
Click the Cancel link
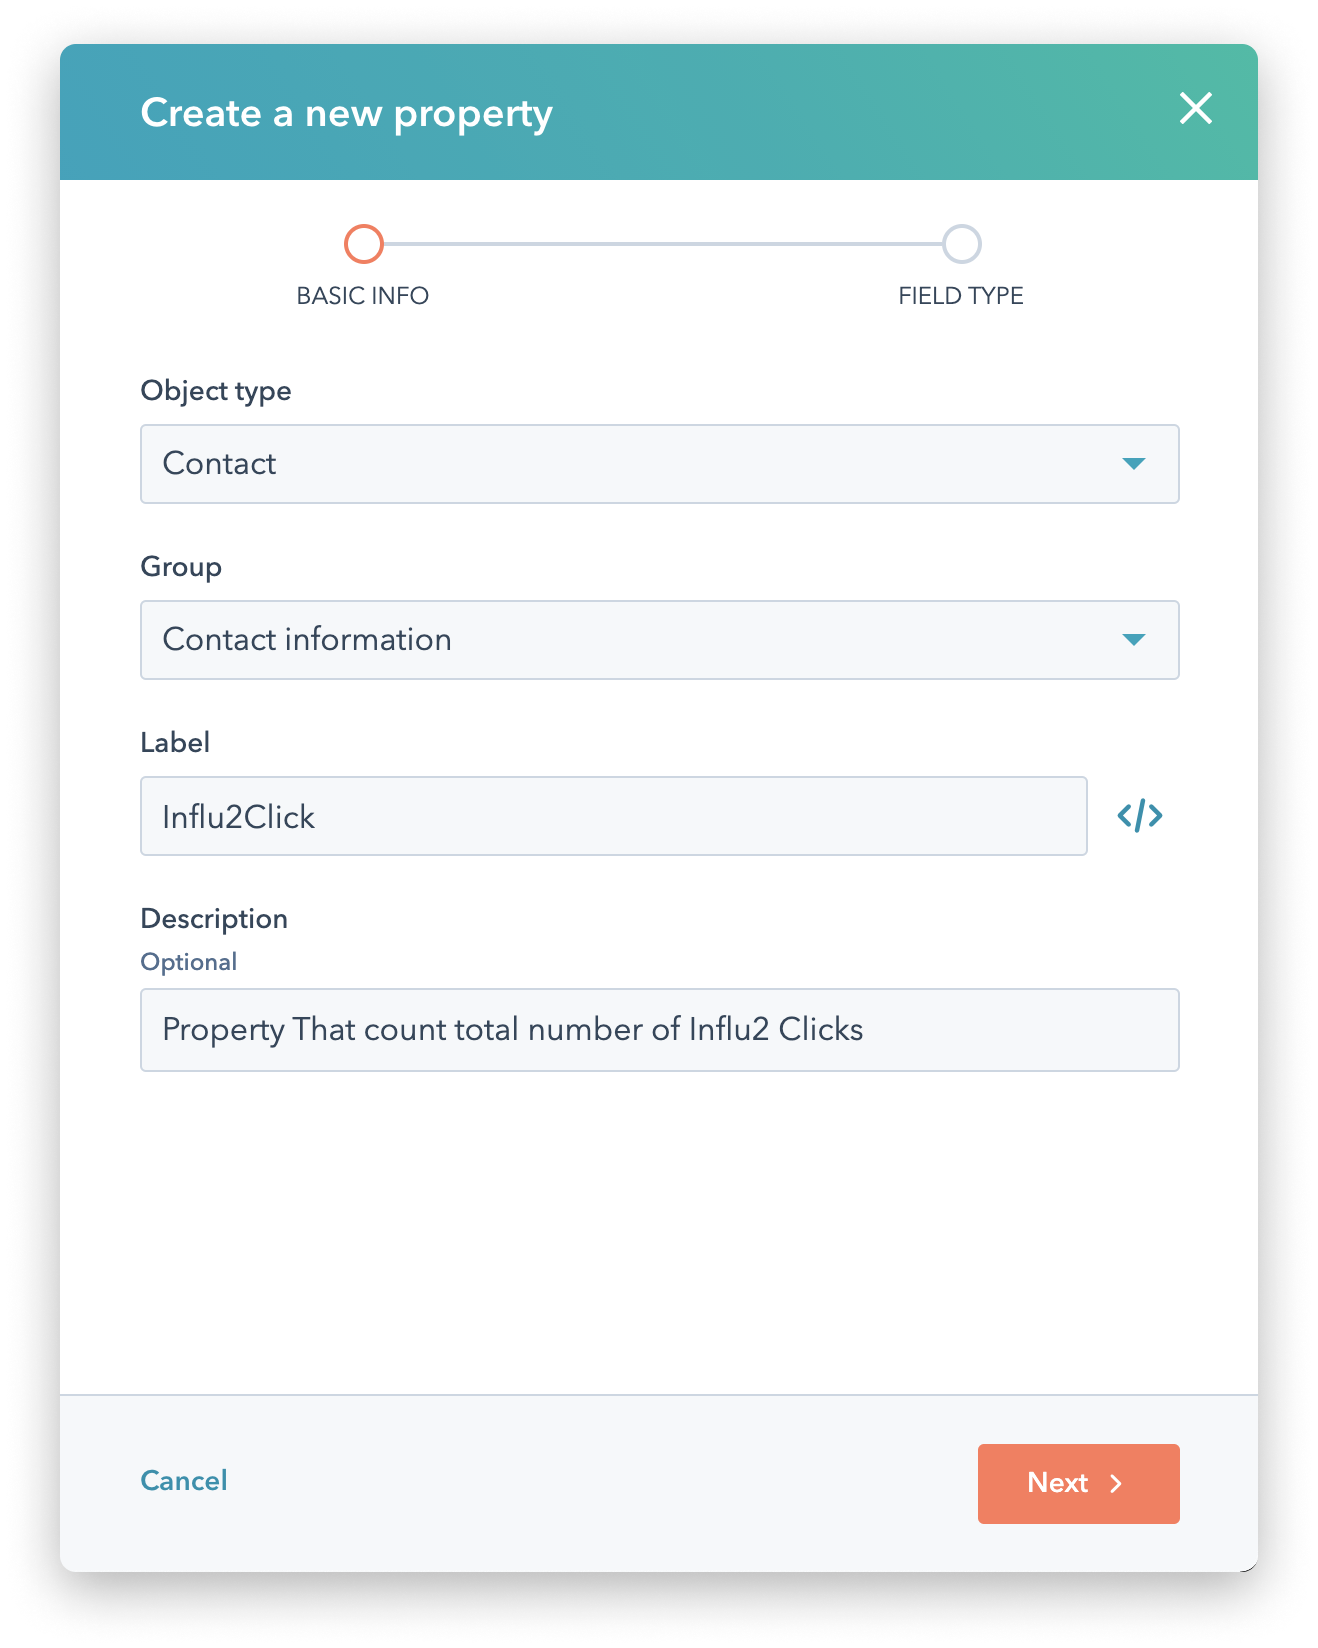184,1481
